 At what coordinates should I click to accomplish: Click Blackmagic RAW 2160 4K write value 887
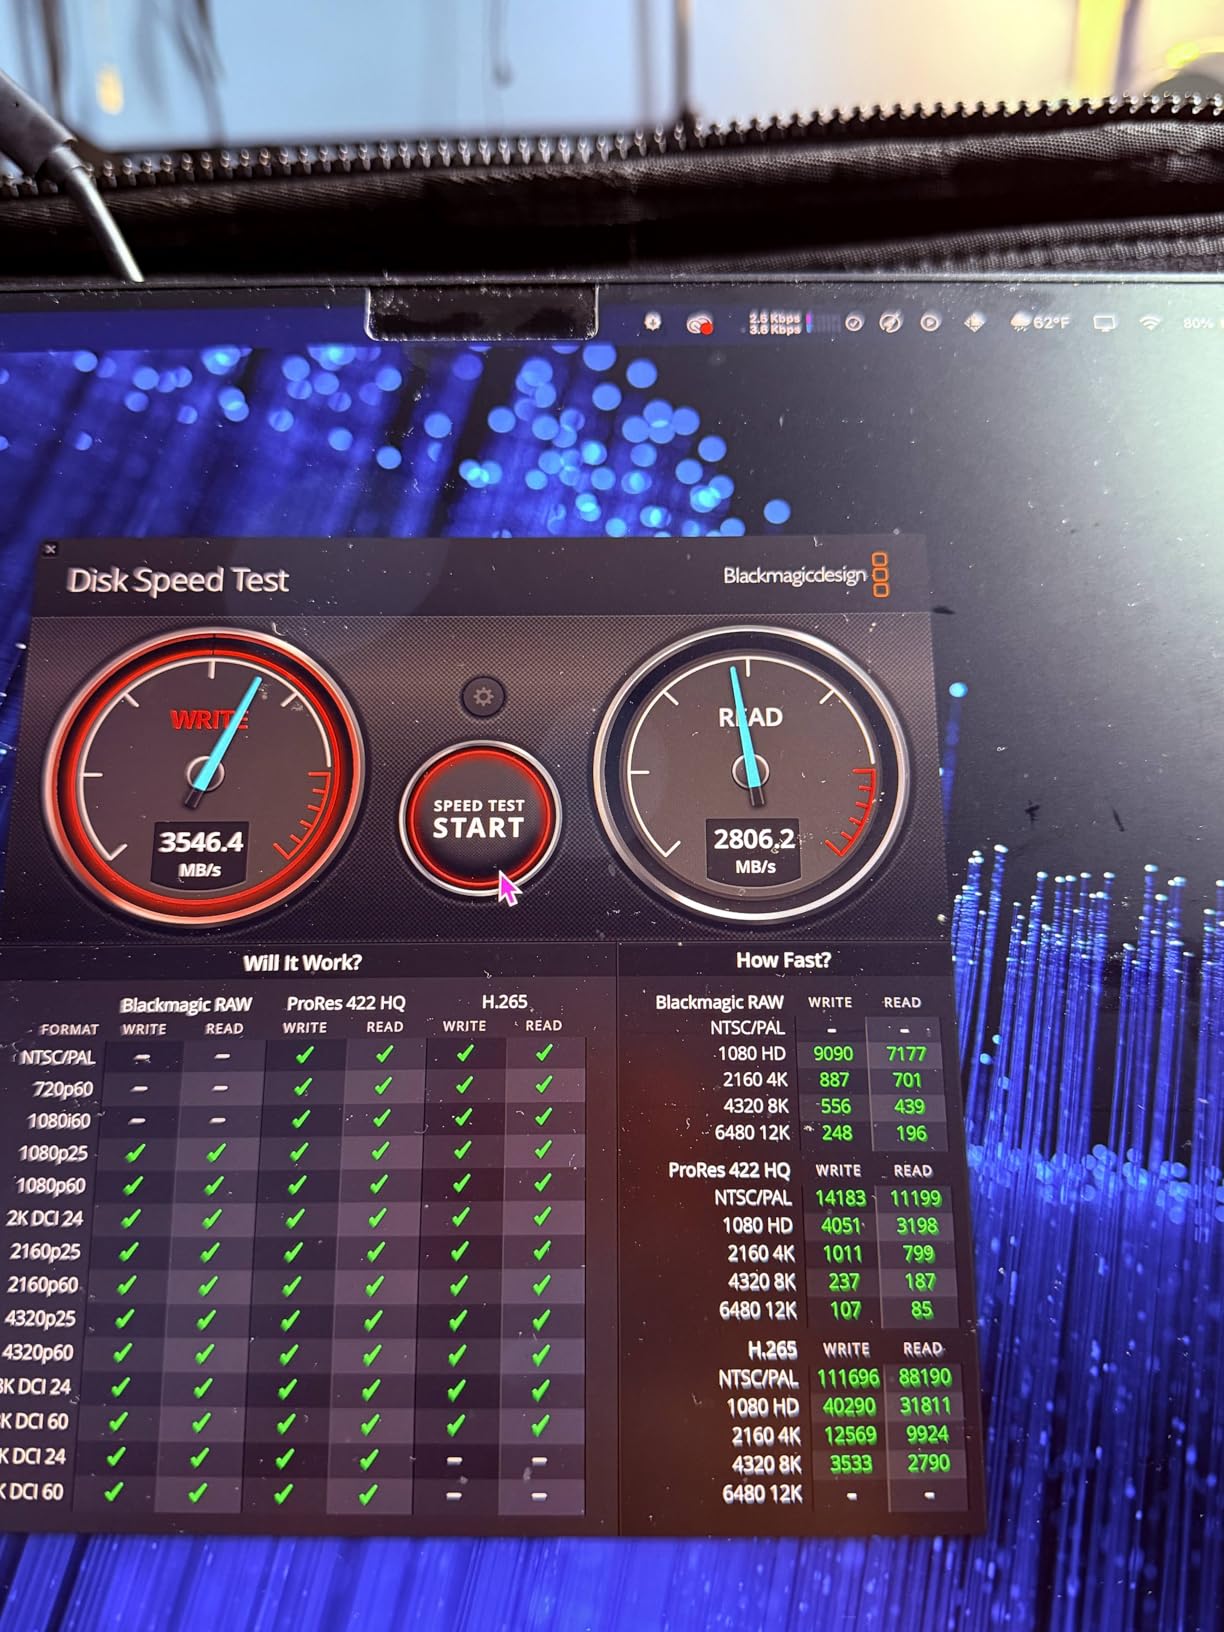(x=834, y=1080)
